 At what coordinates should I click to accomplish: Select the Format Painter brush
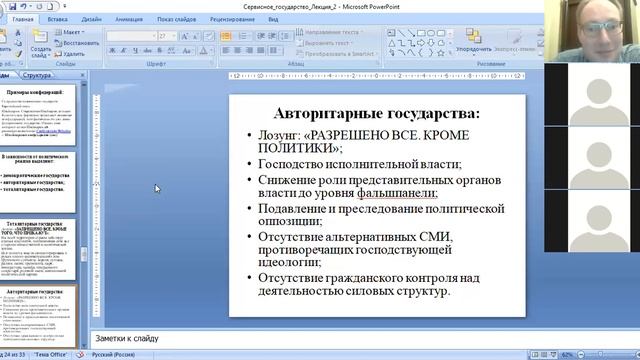coord(18,53)
